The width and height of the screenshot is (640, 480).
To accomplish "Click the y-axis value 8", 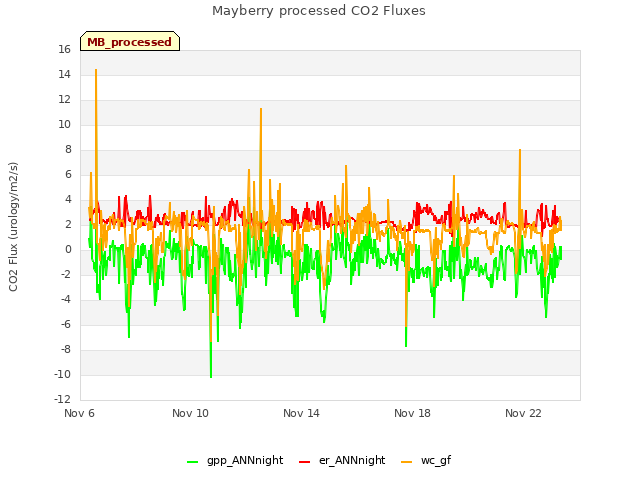I will click(68, 149).
